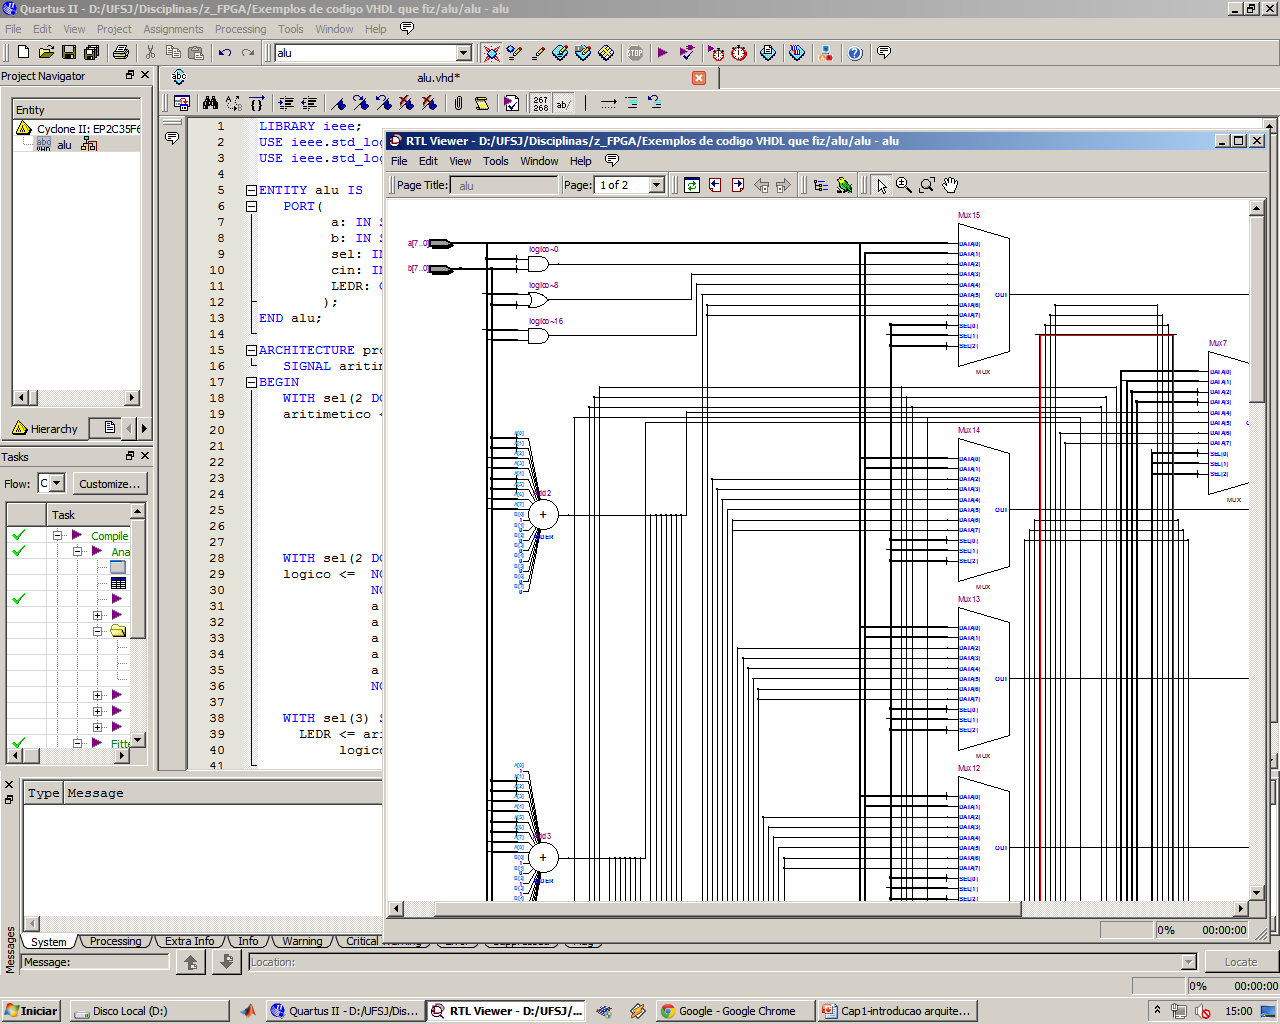The height and width of the screenshot is (1024, 1280).
Task: Collapse the Ana task tree node
Action: point(77,551)
